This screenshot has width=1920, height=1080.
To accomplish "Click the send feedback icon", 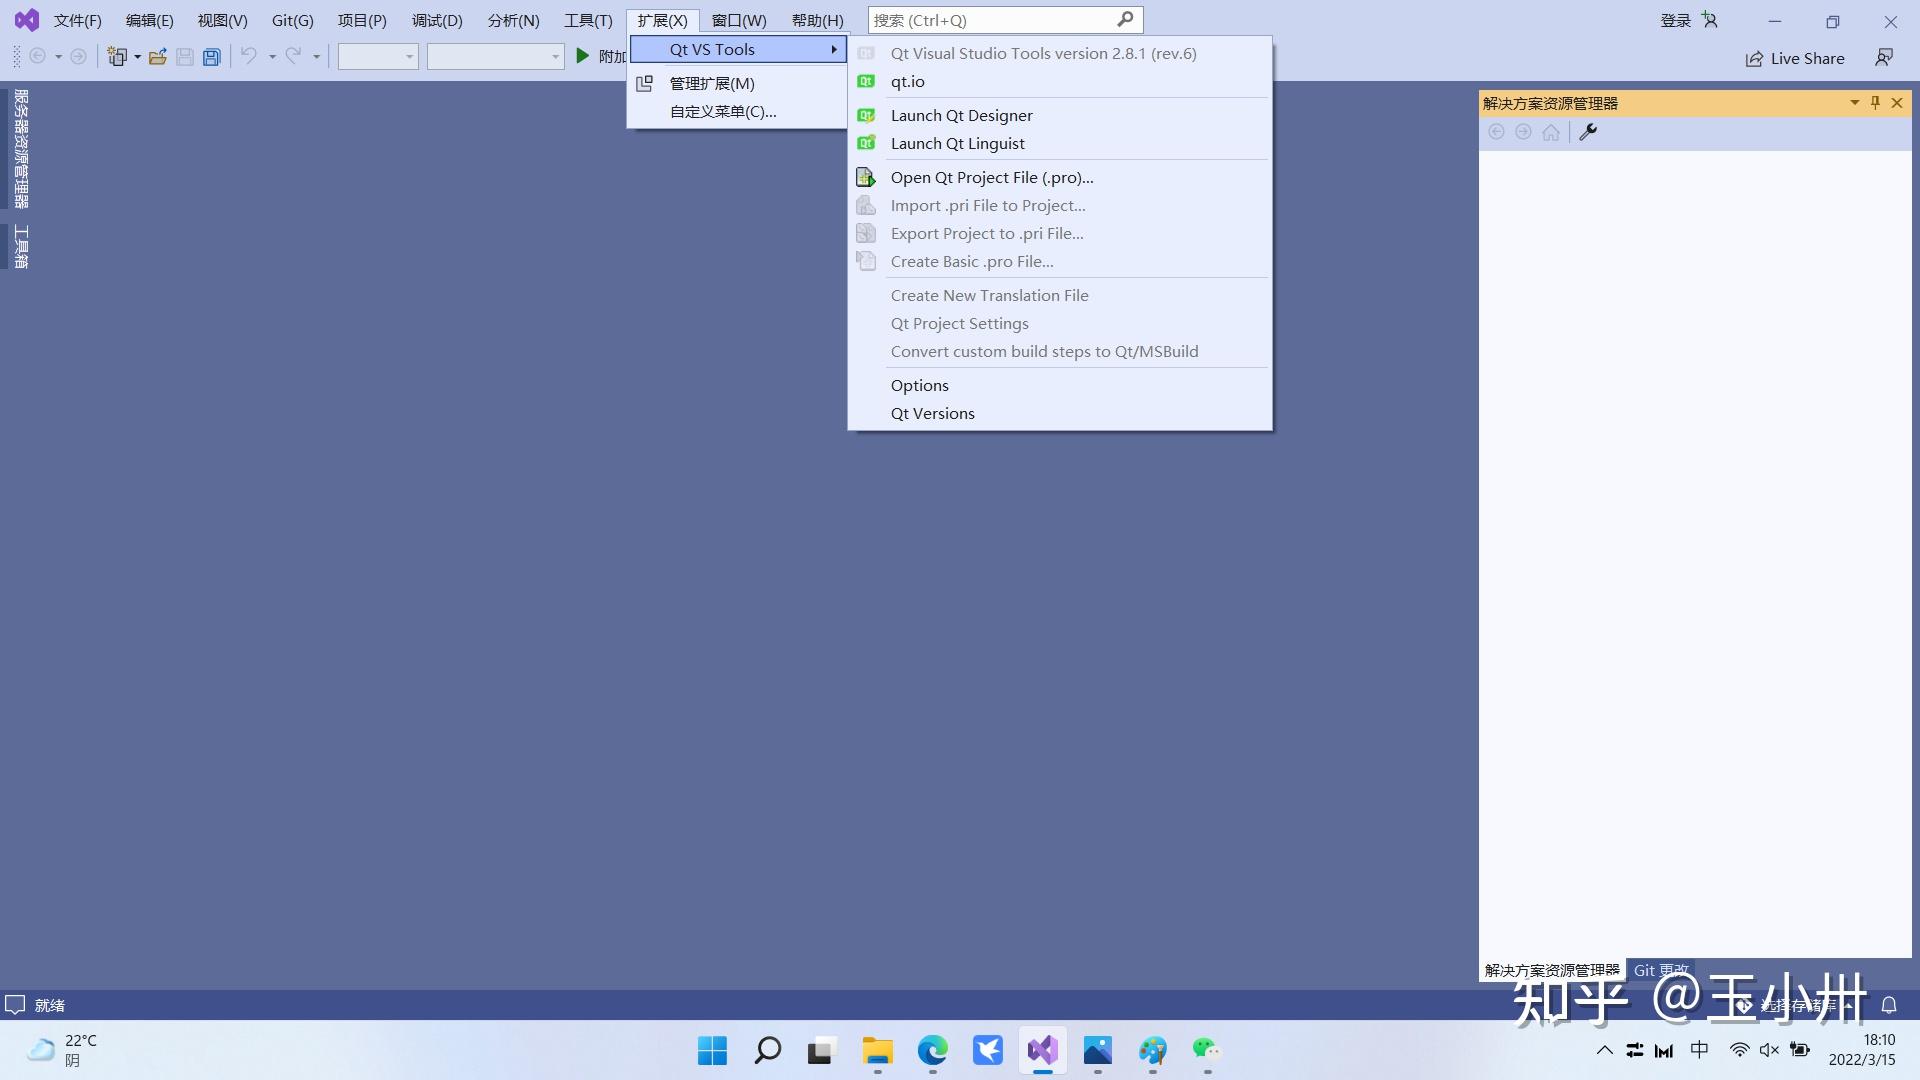I will point(1884,58).
